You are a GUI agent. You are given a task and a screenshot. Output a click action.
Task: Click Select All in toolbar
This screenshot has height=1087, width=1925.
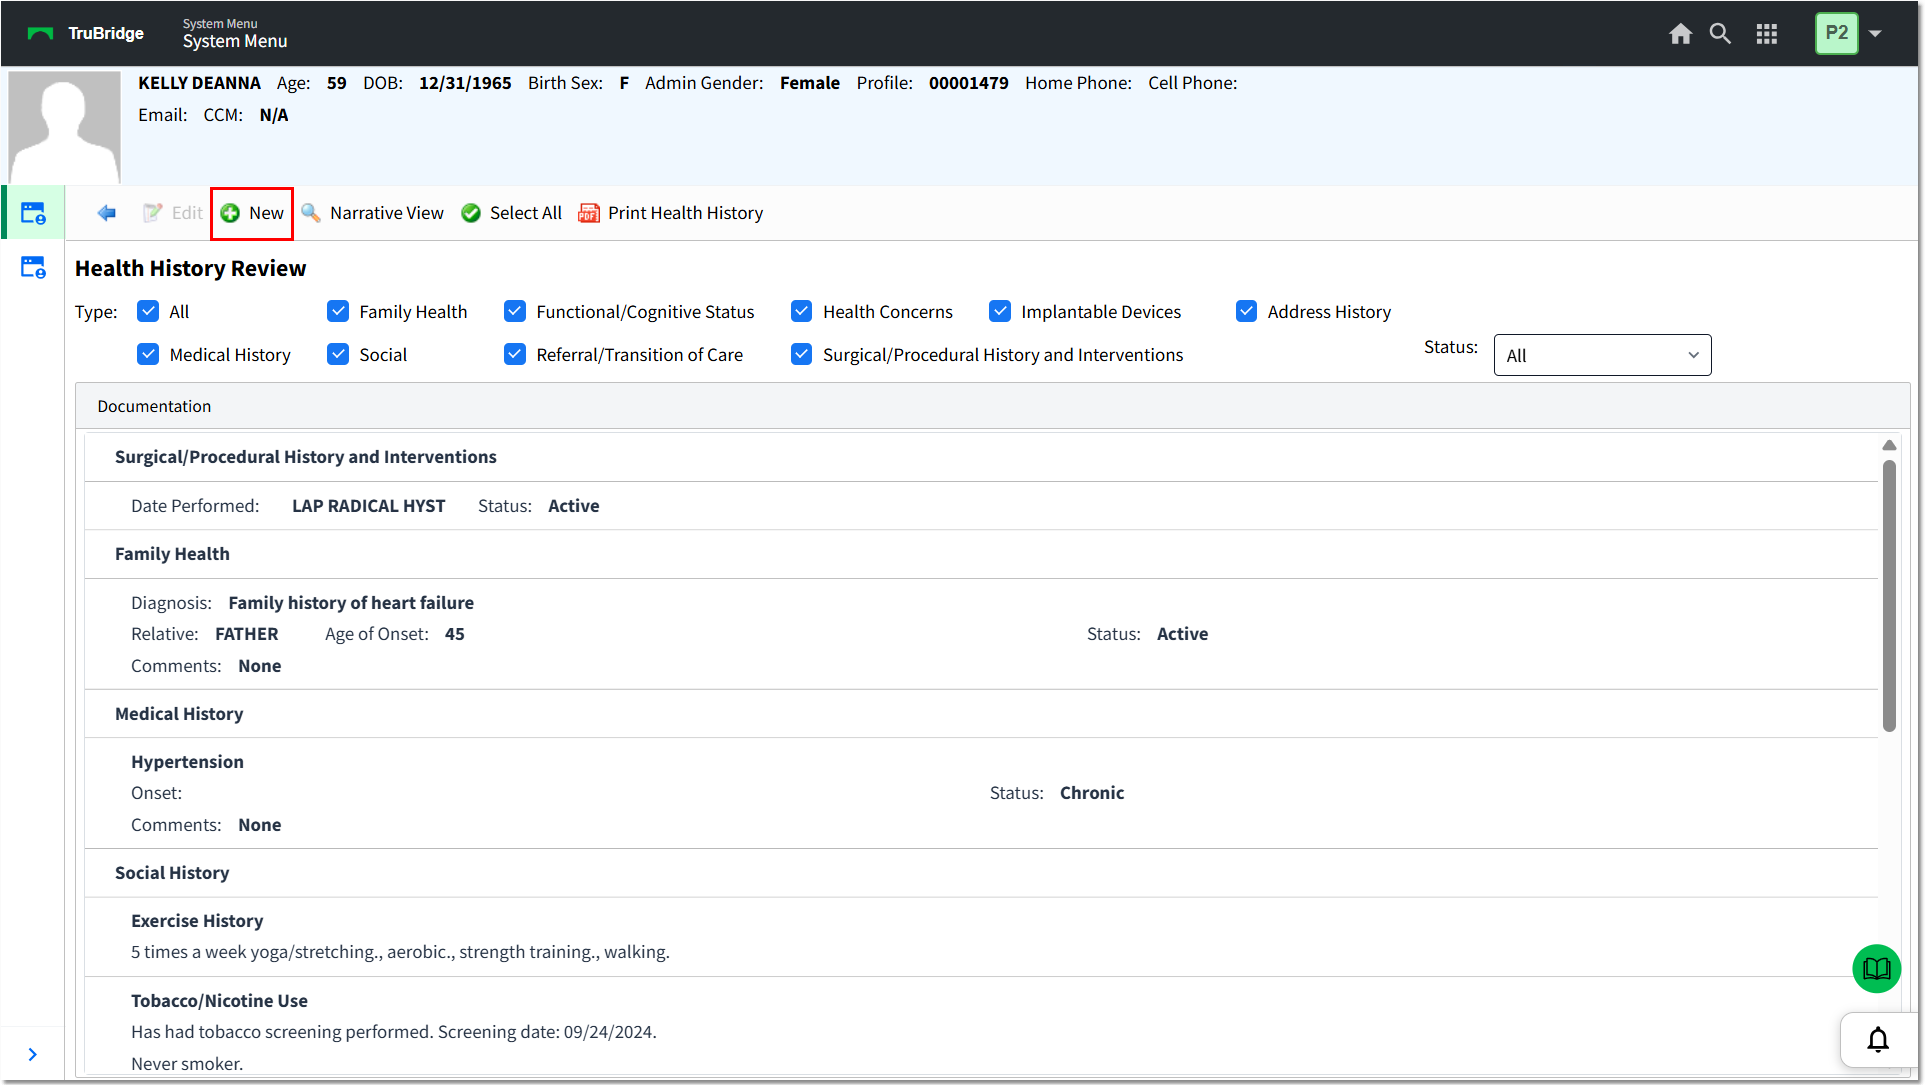point(511,213)
